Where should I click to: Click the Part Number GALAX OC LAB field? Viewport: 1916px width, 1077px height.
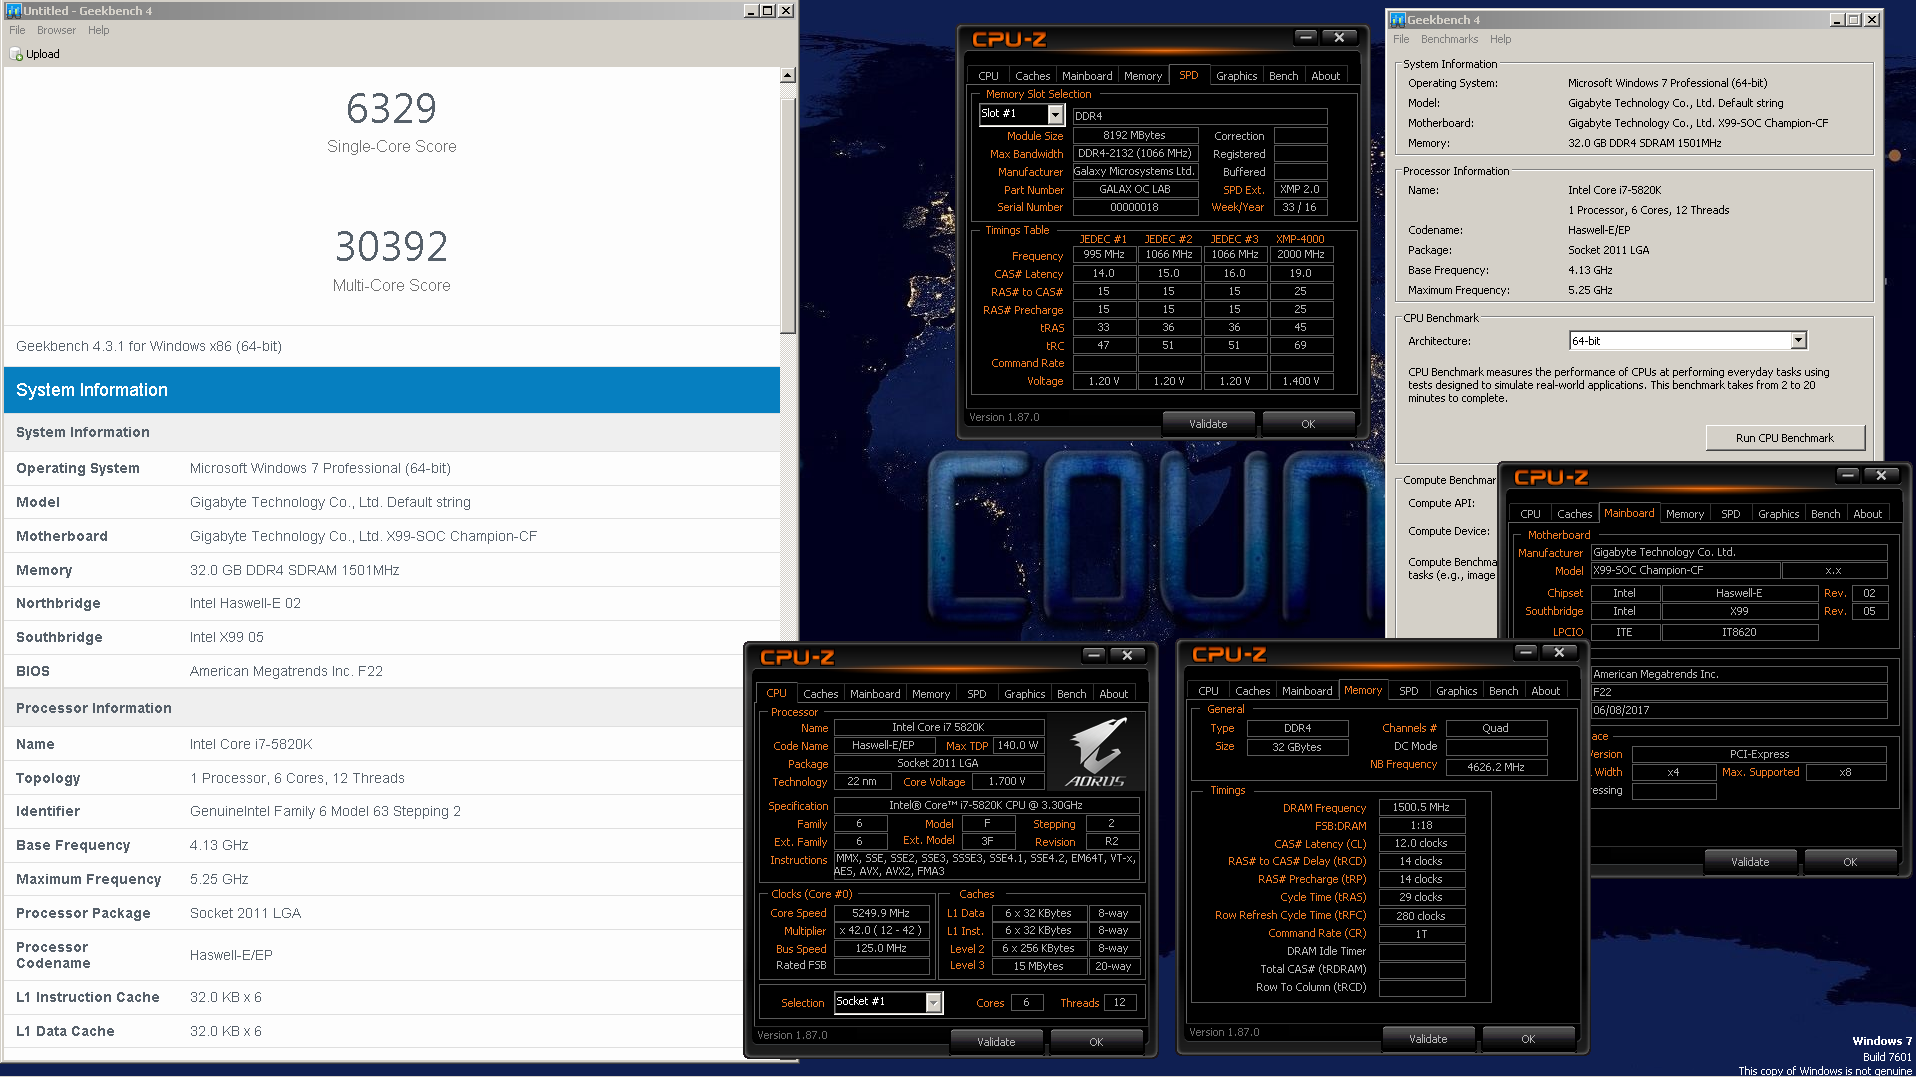(x=1135, y=189)
